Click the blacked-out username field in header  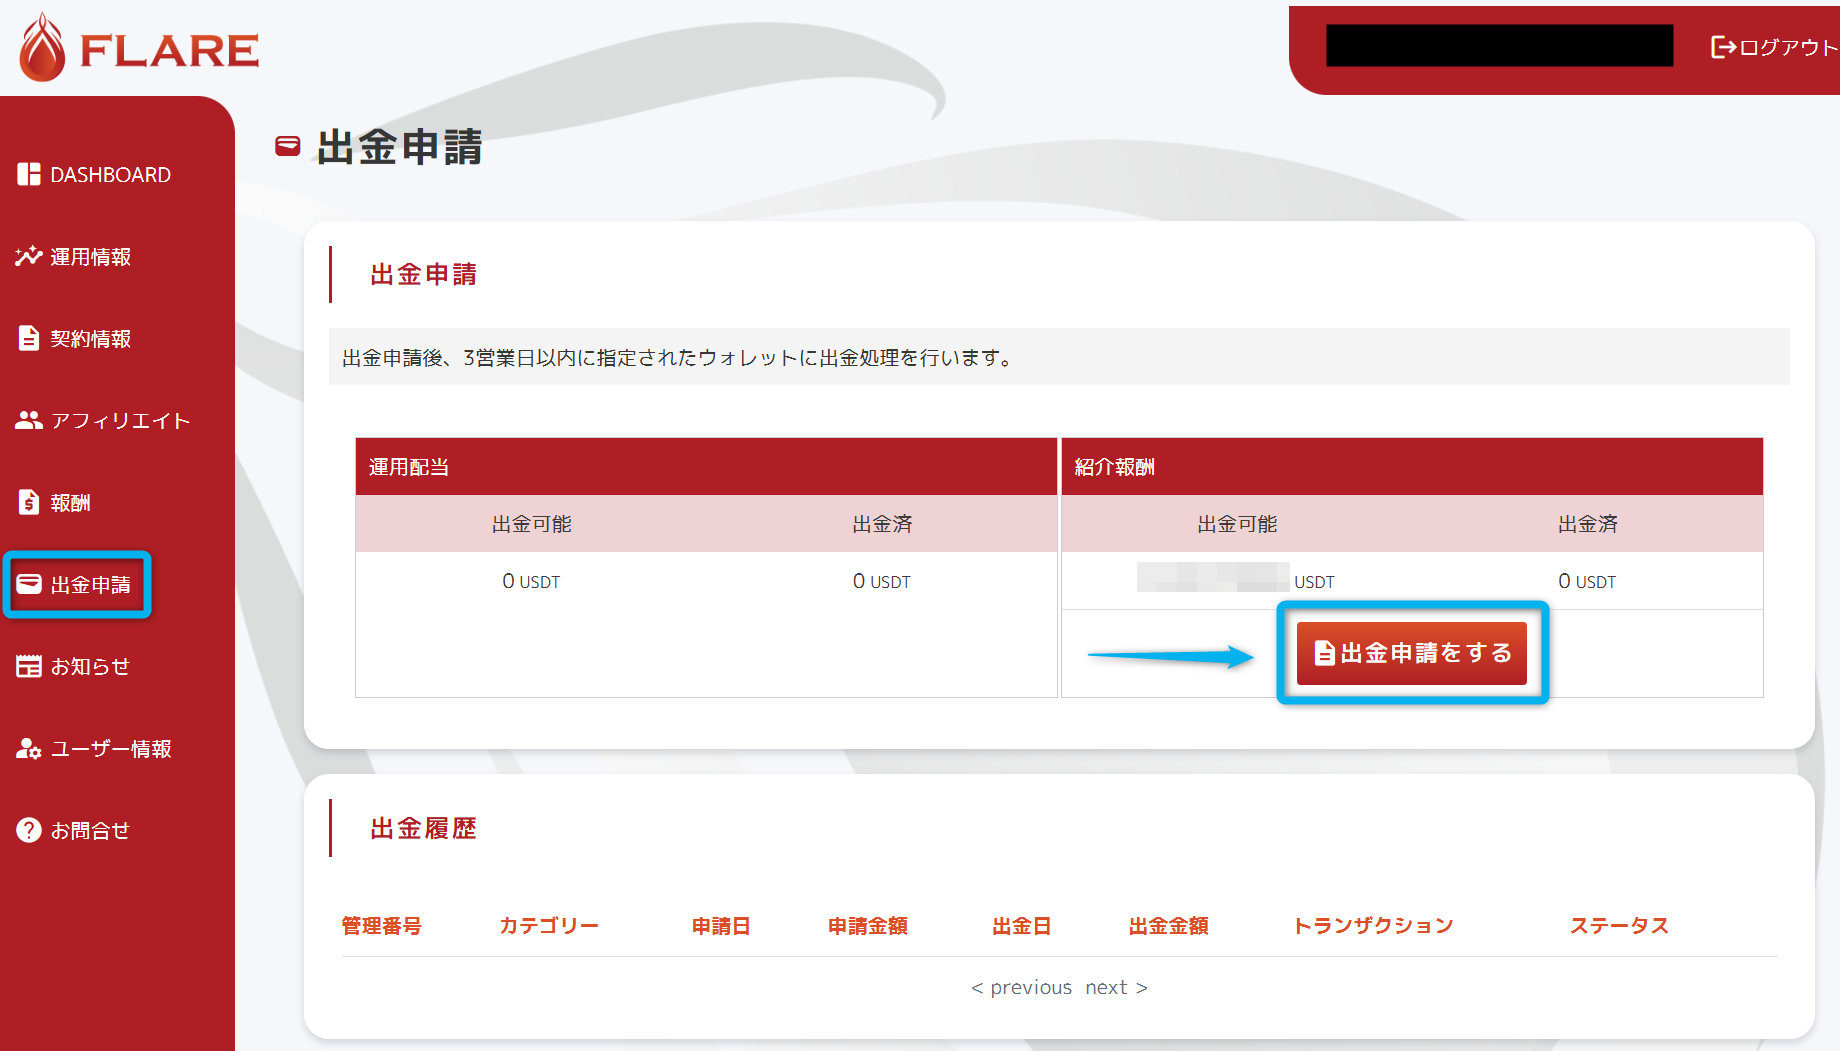pos(1499,46)
